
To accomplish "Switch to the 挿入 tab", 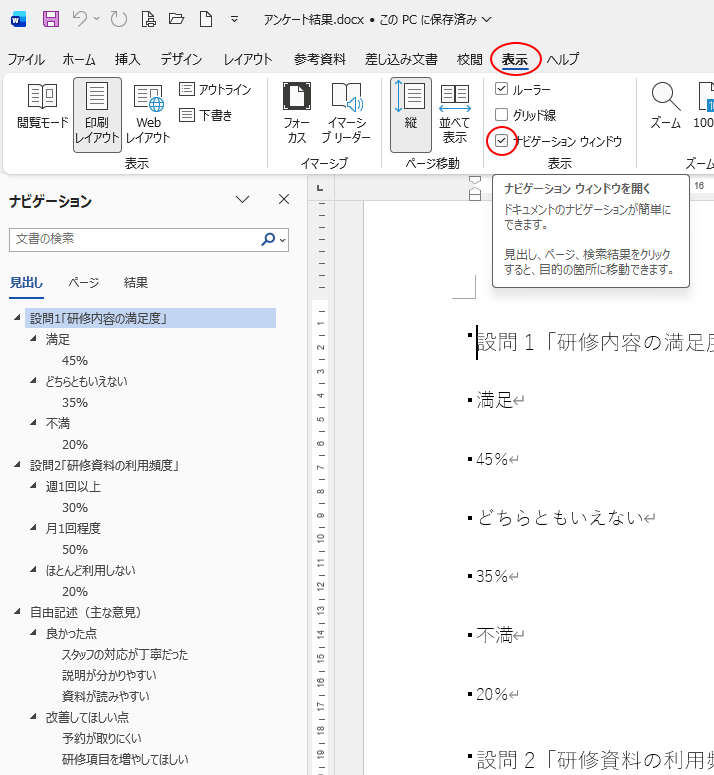I will [x=127, y=59].
